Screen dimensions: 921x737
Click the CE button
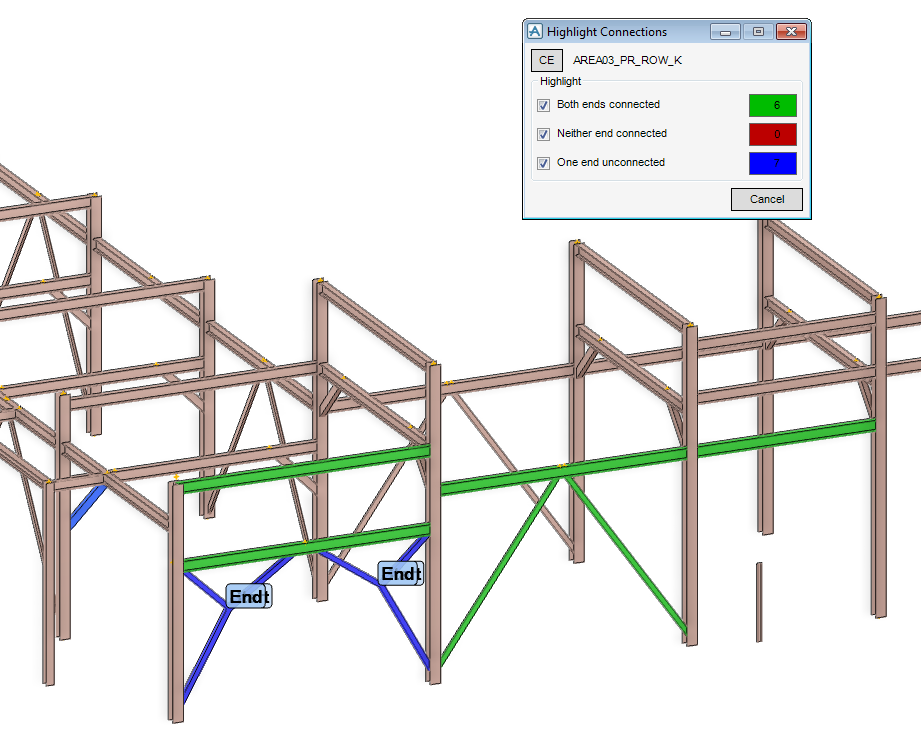click(x=546, y=60)
